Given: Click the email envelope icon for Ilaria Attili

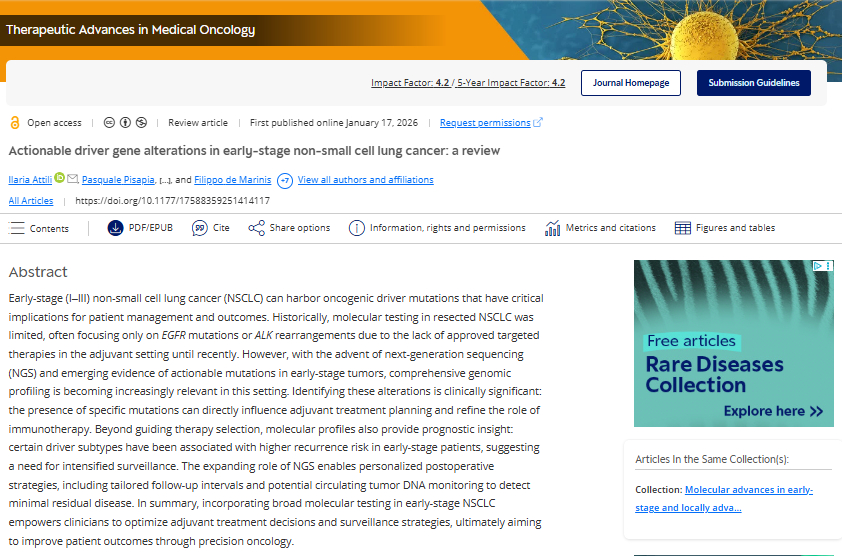Looking at the screenshot, I should pyautogui.click(x=72, y=179).
